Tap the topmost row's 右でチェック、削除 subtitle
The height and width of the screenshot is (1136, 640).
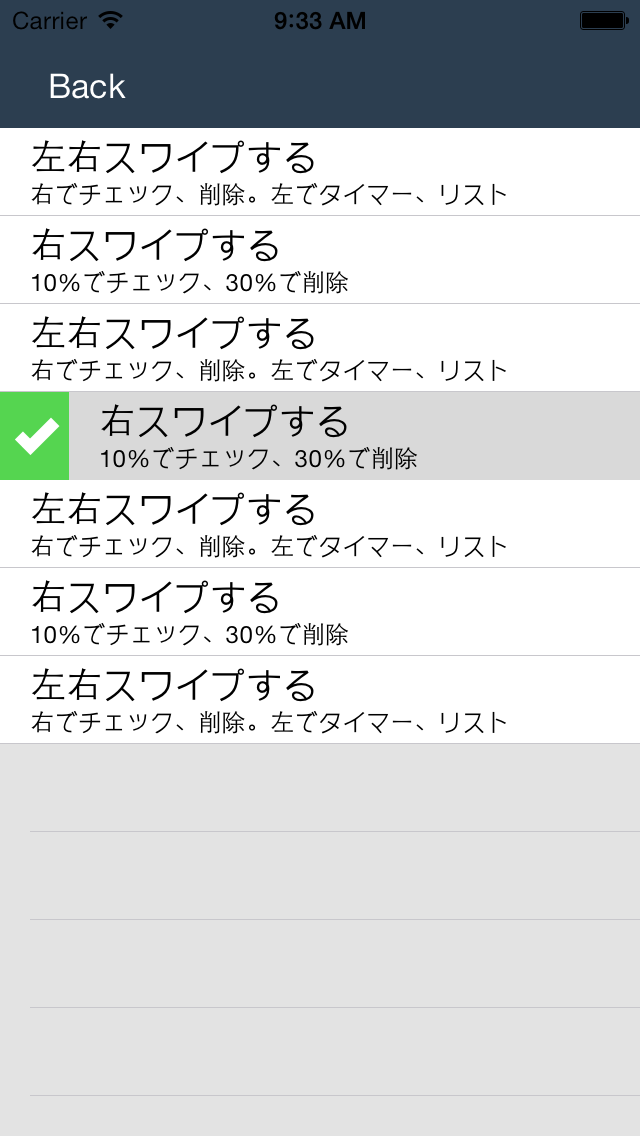(x=270, y=195)
